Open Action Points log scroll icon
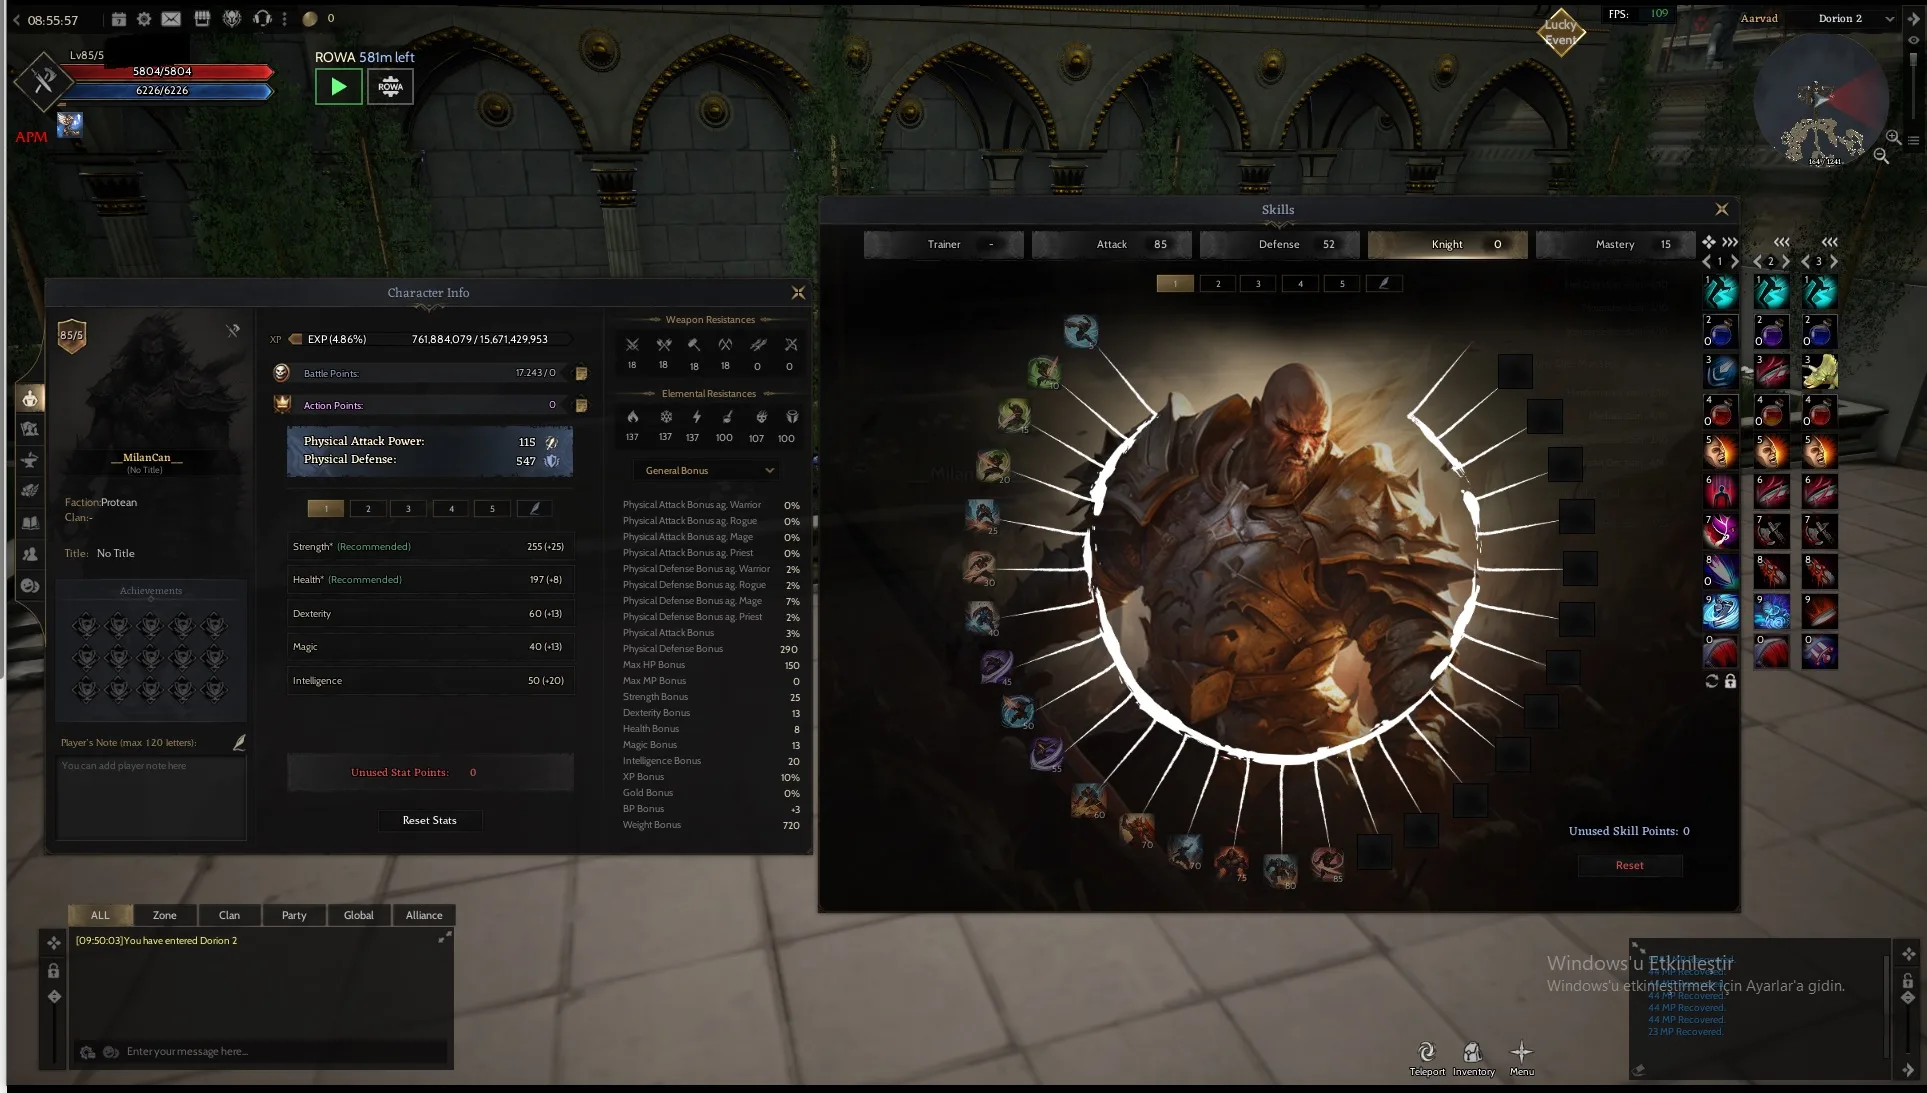Viewport: 1927px width, 1093px height. [581, 405]
